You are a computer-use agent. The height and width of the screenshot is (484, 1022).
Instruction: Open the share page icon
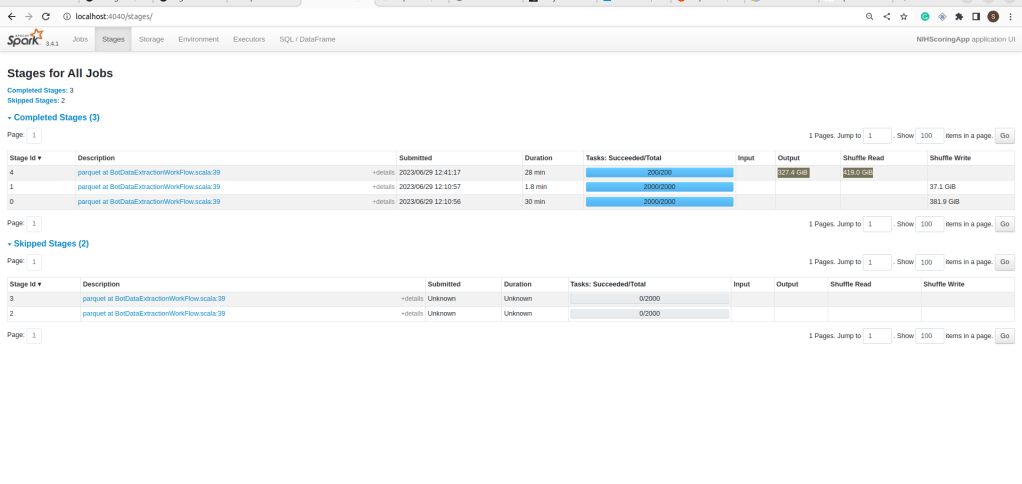[887, 17]
